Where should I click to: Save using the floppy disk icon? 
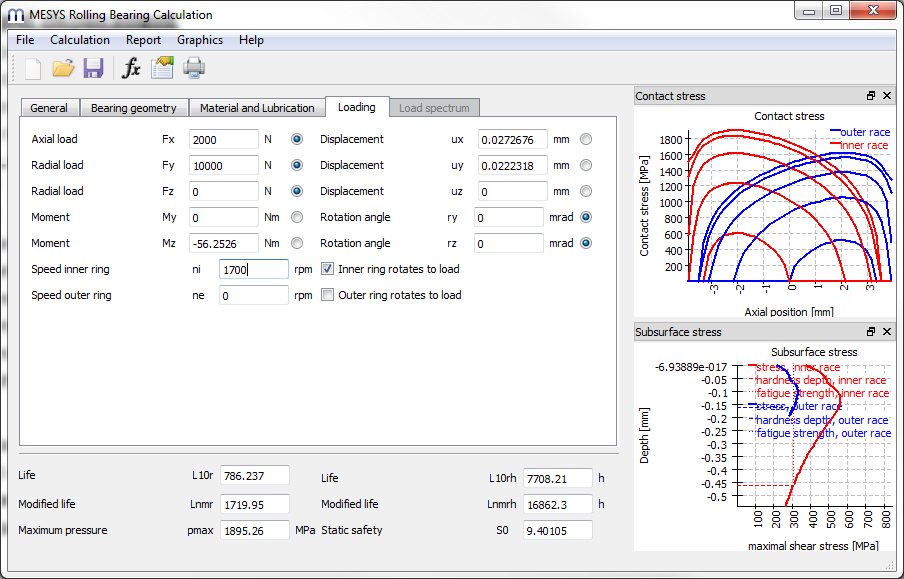94,68
